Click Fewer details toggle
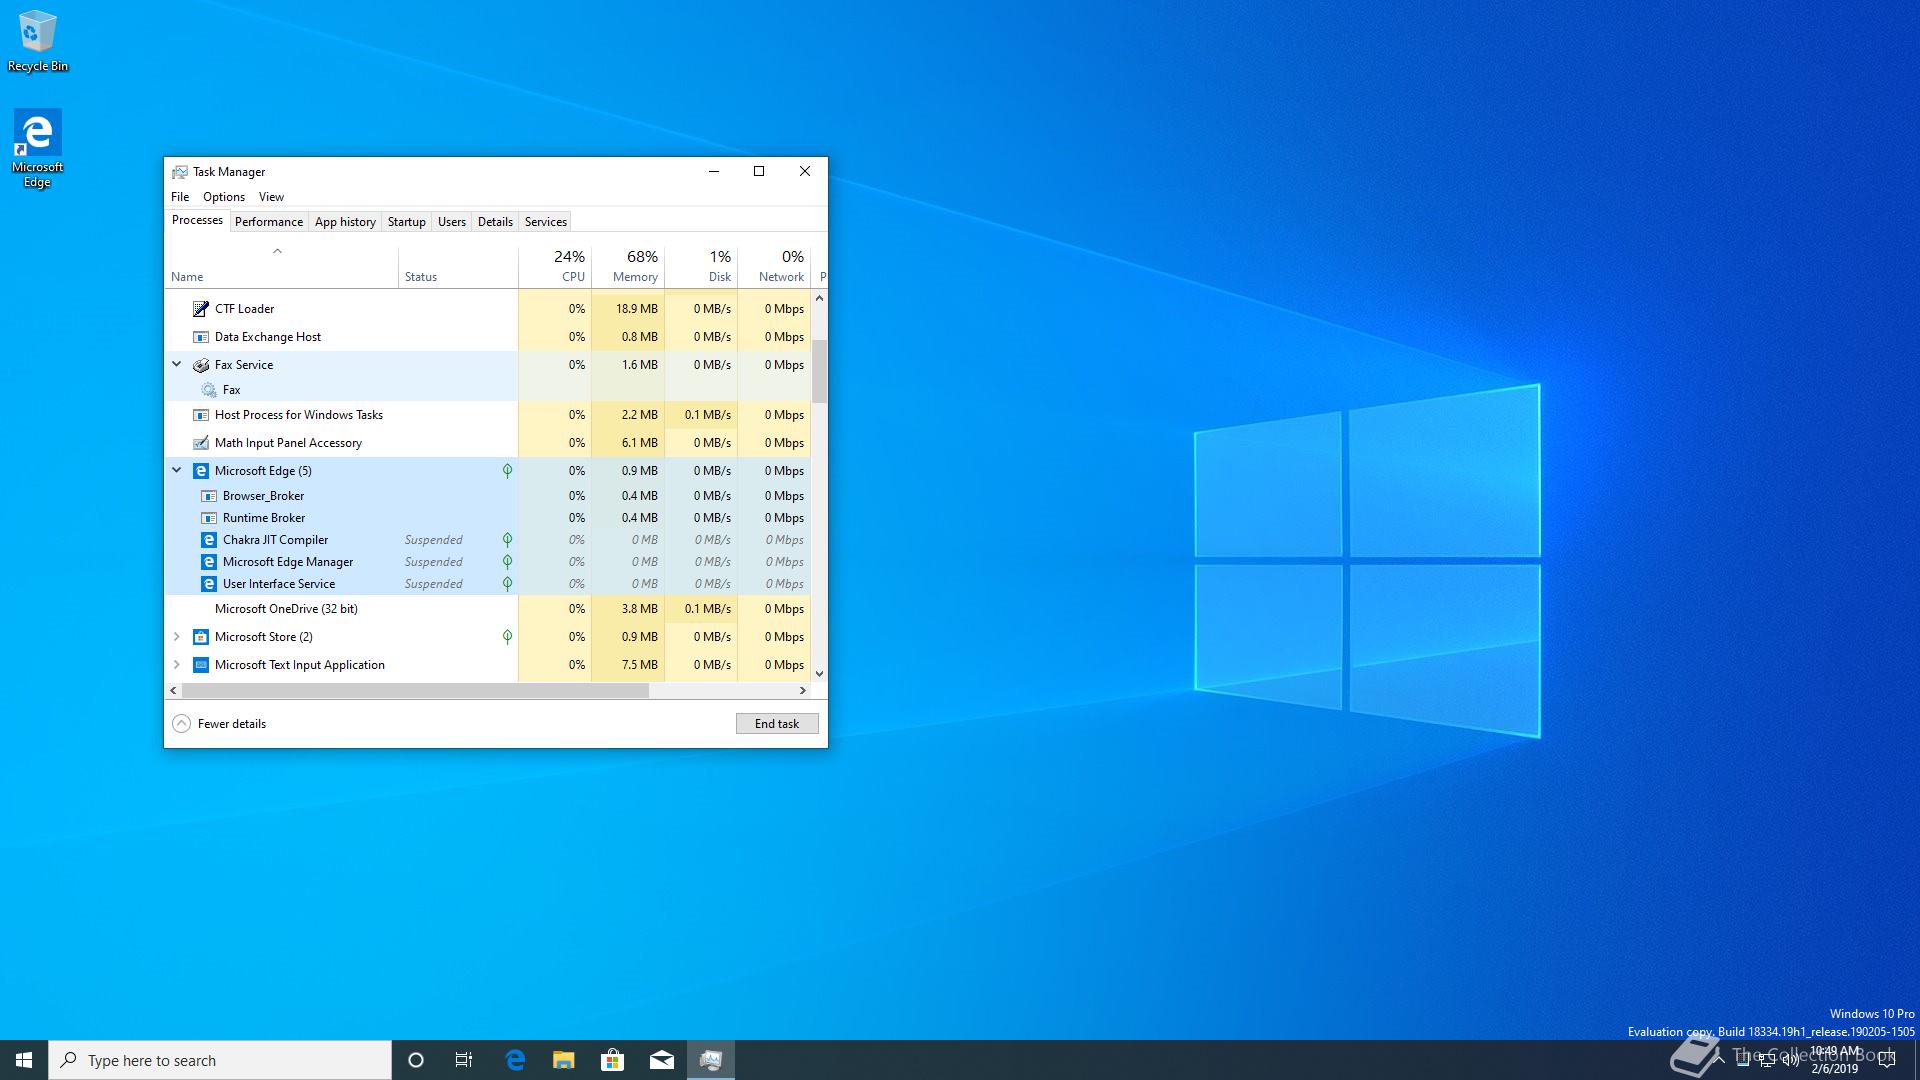Image resolution: width=1920 pixels, height=1080 pixels. point(220,724)
